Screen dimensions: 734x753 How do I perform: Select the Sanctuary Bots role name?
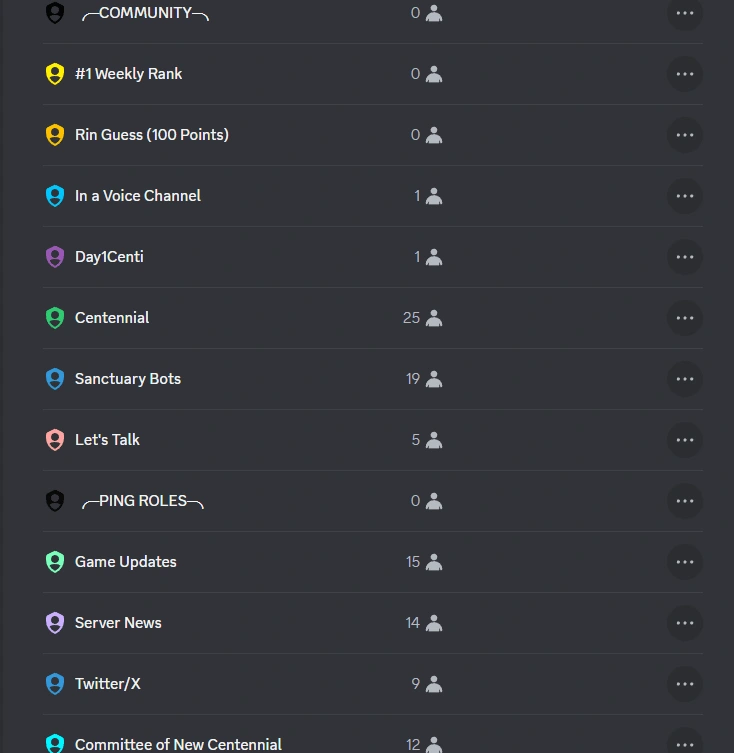(x=128, y=379)
